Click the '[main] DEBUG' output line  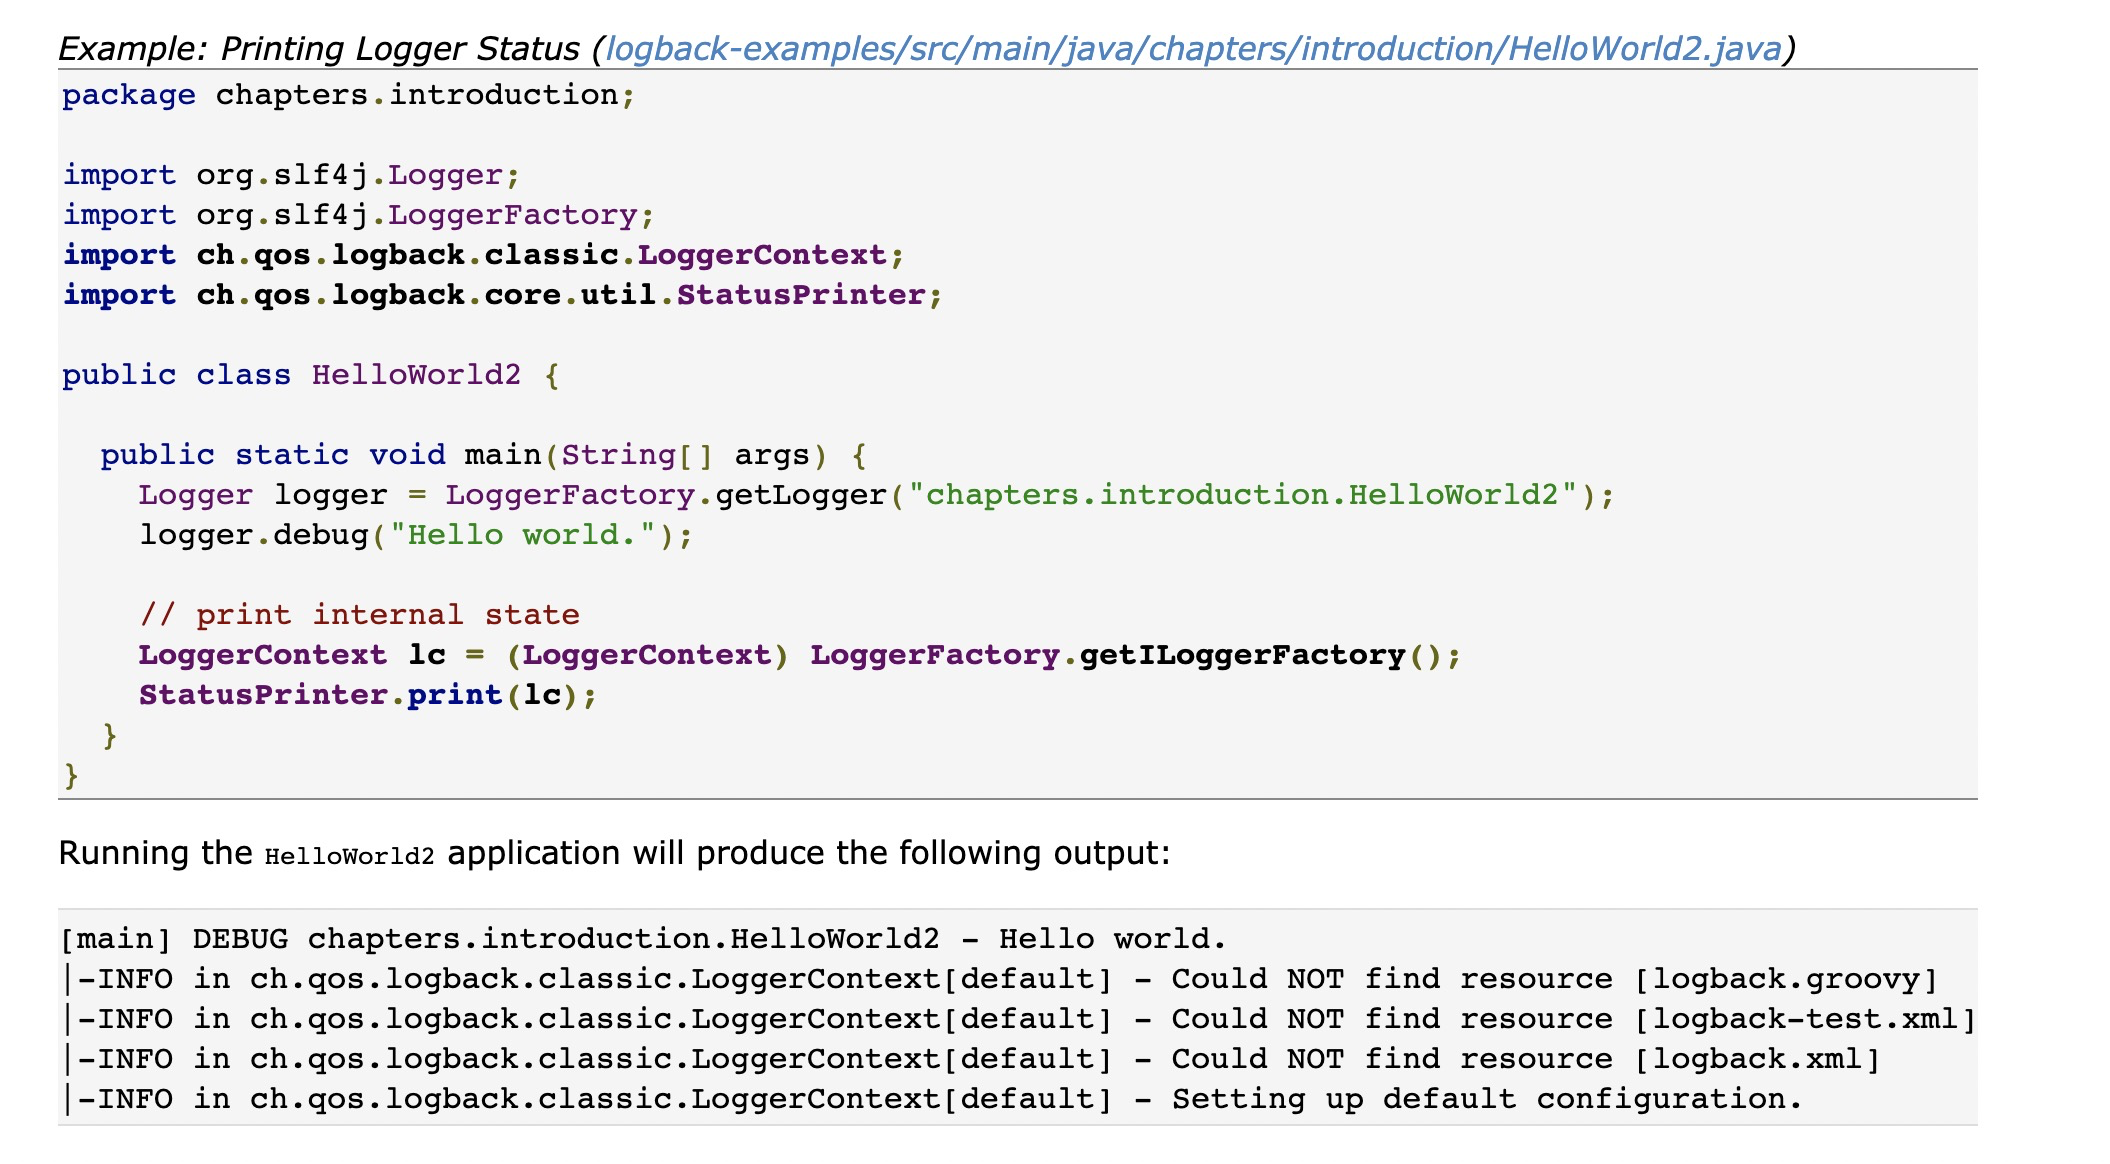tap(643, 939)
